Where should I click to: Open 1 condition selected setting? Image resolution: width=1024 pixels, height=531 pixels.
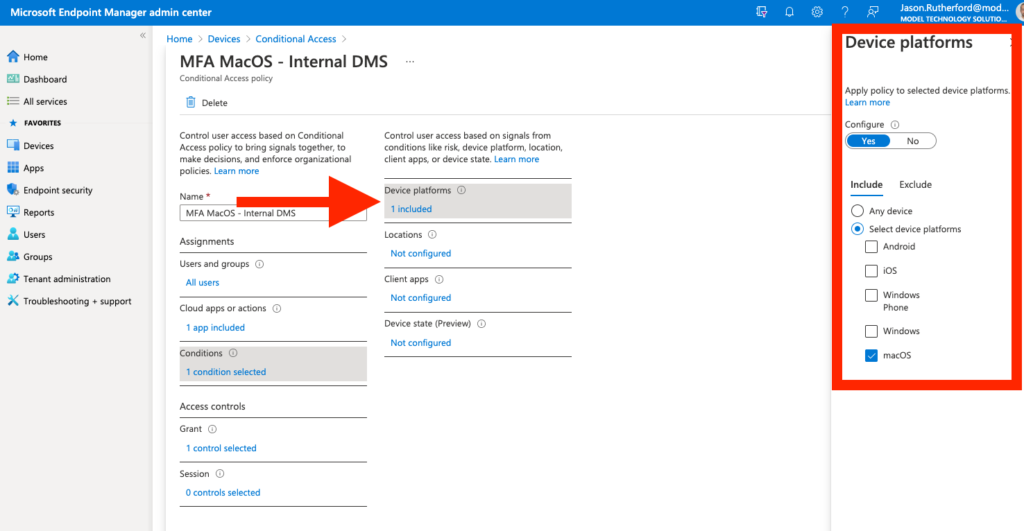tap(226, 372)
